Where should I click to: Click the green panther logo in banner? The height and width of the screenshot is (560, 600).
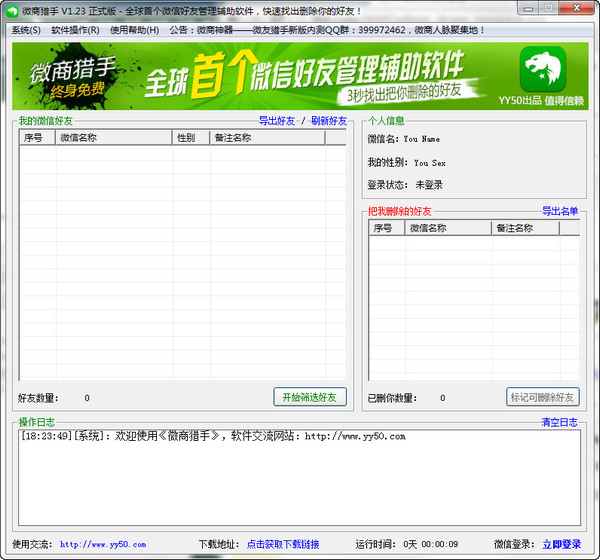click(x=543, y=69)
